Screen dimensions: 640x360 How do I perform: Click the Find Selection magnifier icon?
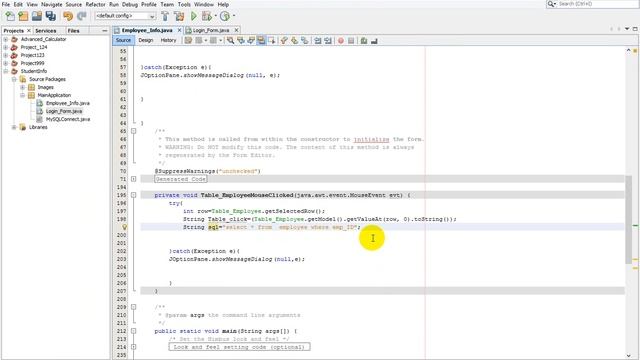pyautogui.click(x=231, y=40)
